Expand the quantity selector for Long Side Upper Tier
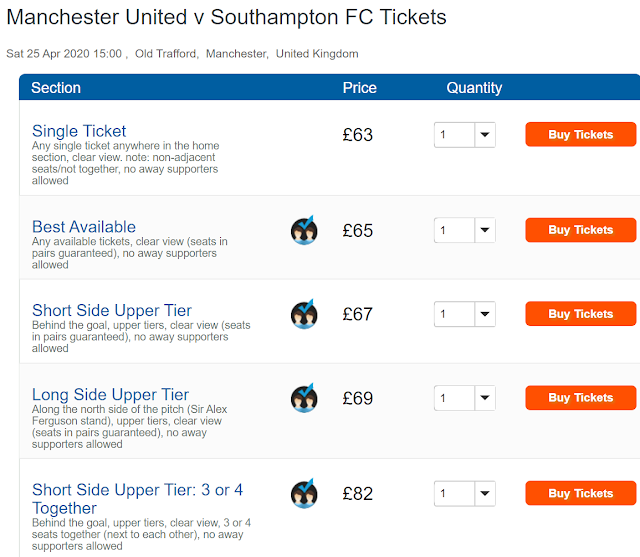 click(x=465, y=398)
